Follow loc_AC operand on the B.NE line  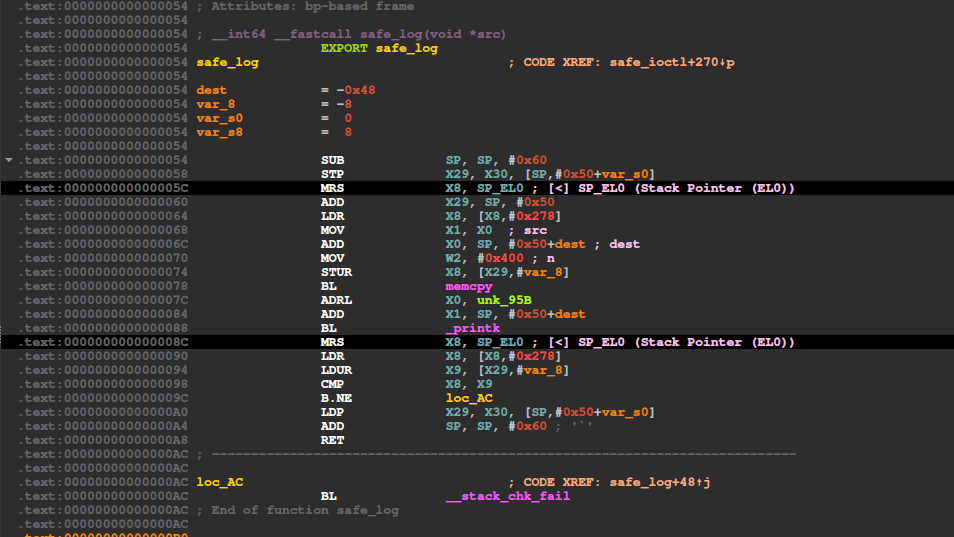(468, 398)
